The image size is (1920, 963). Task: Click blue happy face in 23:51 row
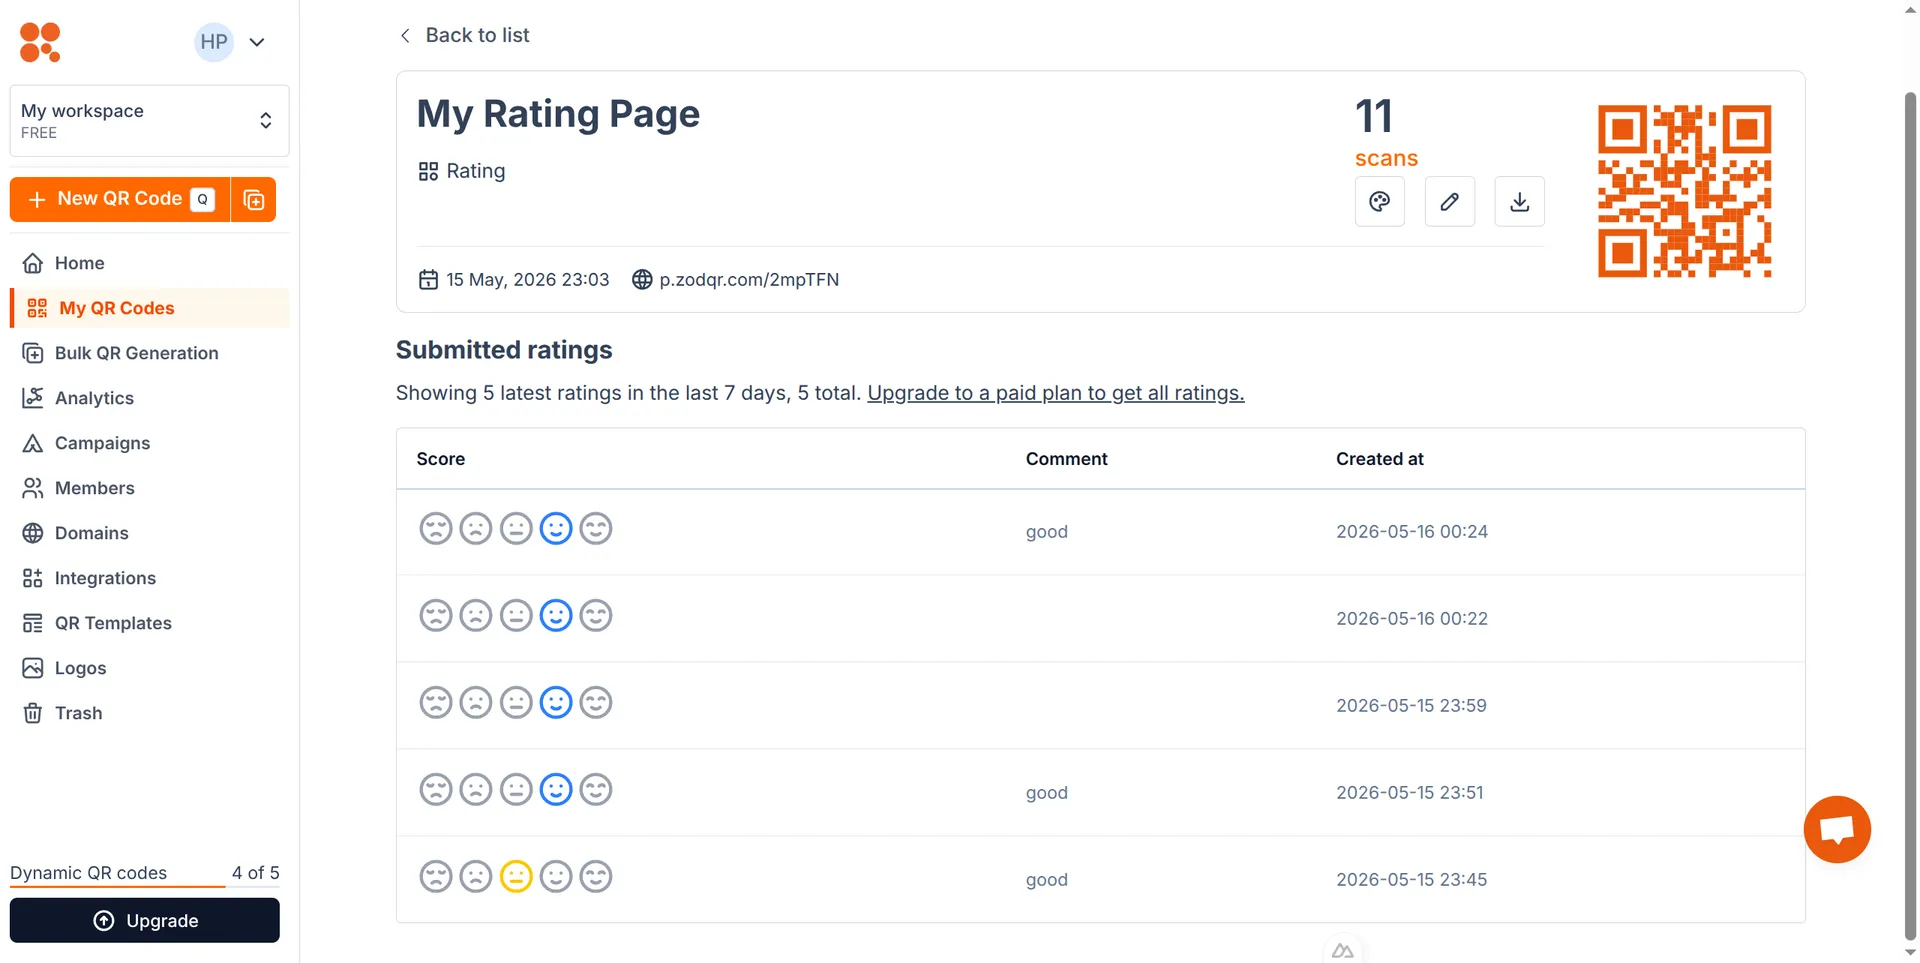click(556, 789)
